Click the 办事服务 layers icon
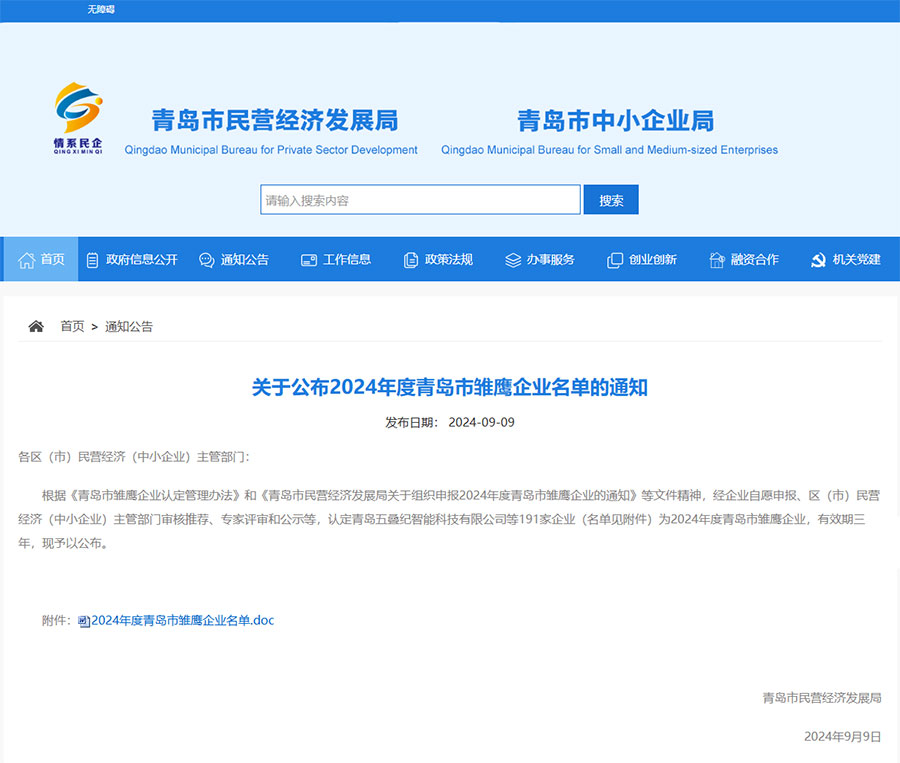This screenshot has width=900, height=763. coord(513,260)
